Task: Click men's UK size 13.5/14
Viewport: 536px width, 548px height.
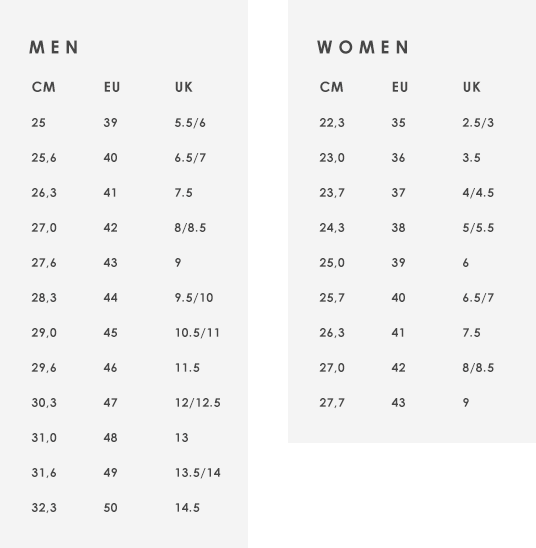Action: point(198,473)
